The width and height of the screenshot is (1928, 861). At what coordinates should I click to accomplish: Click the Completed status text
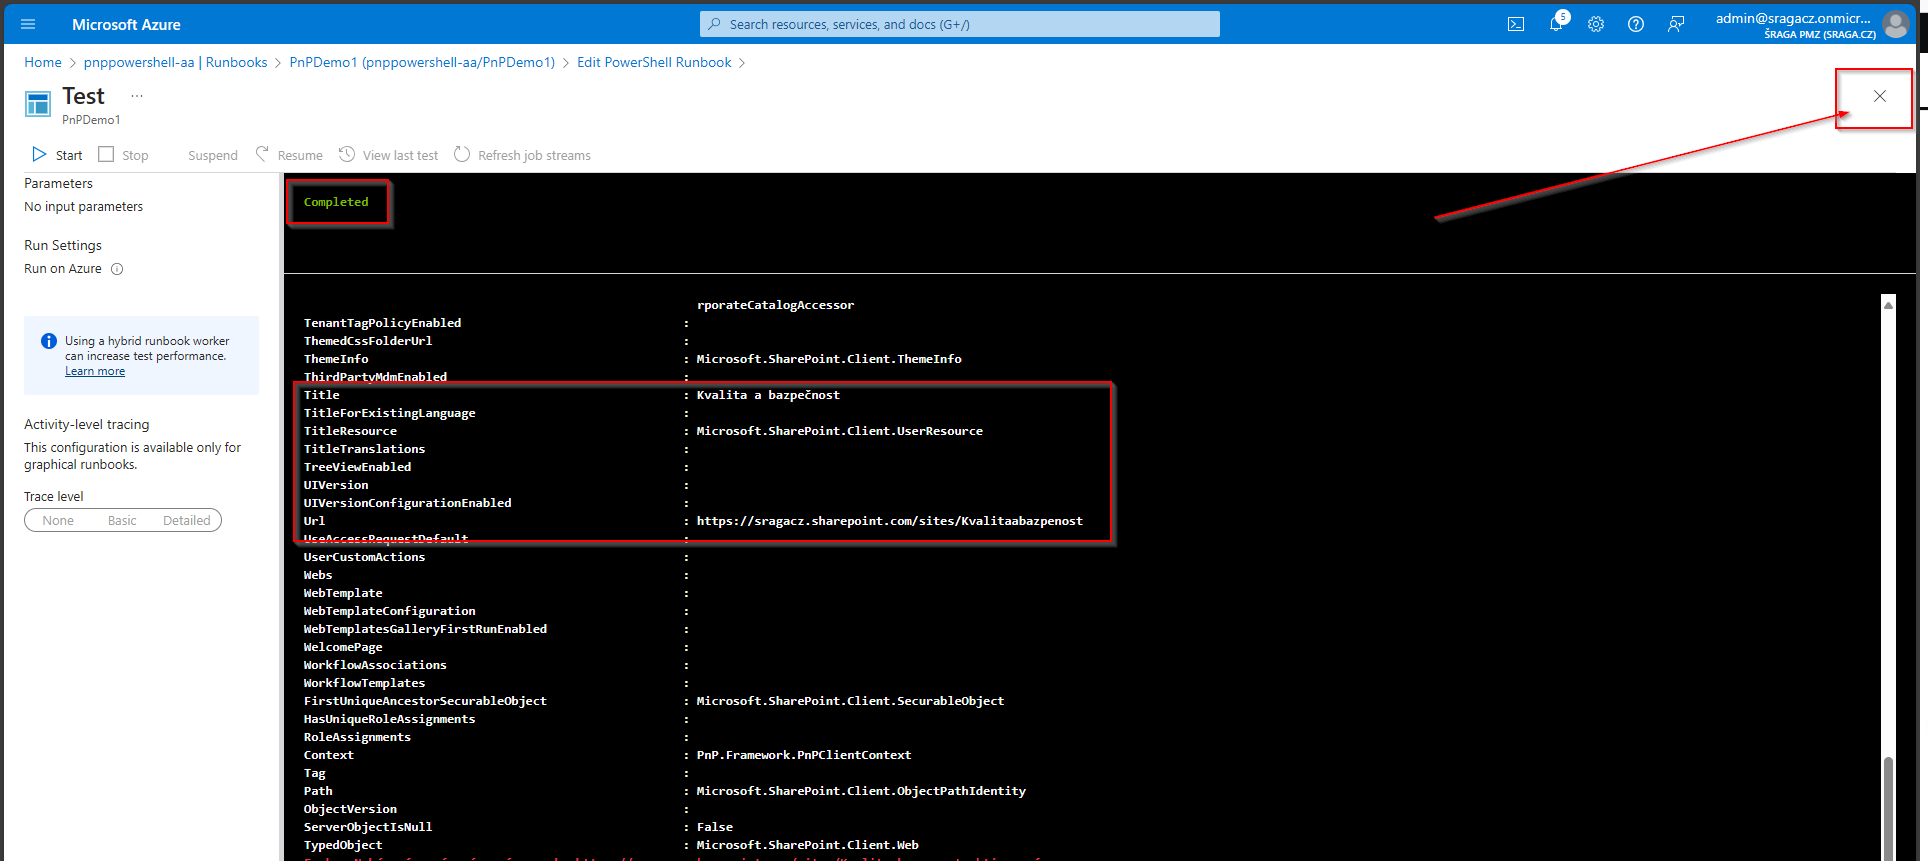[x=336, y=202]
